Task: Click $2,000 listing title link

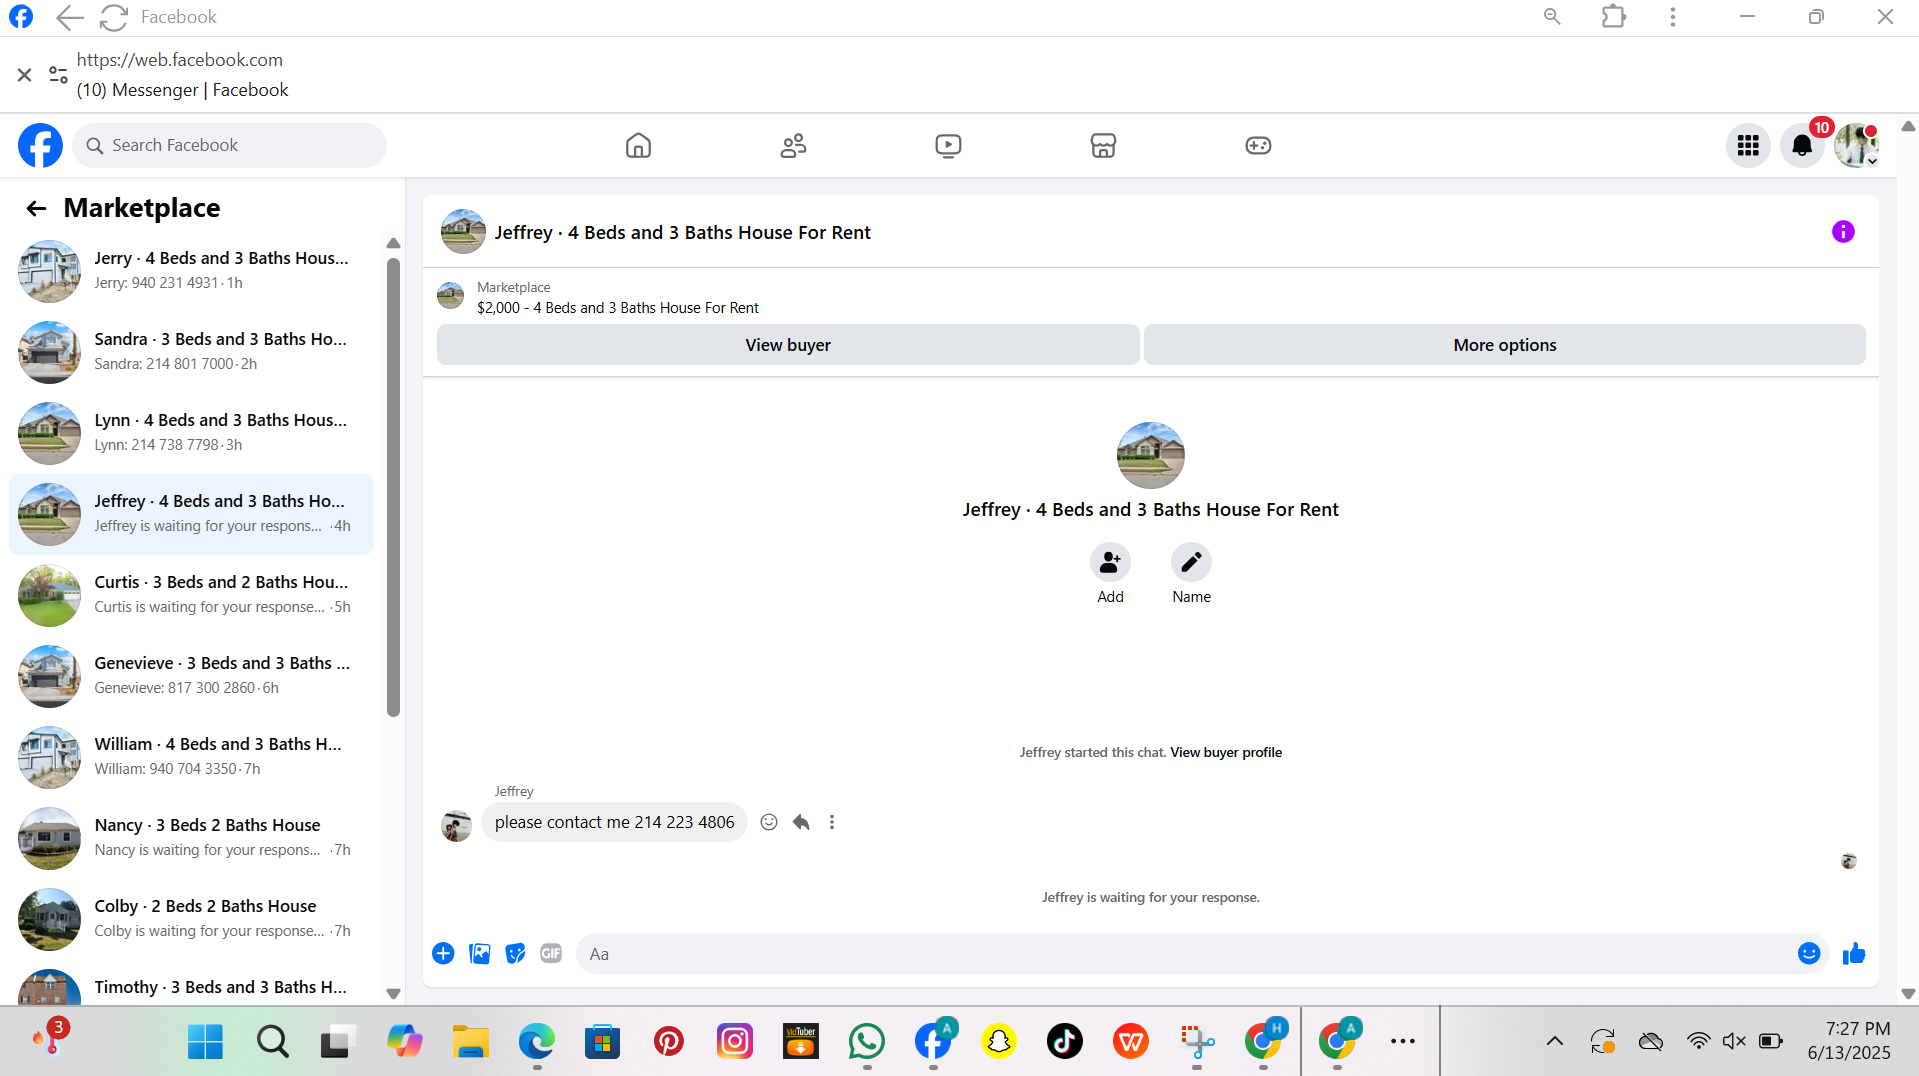Action: click(617, 308)
